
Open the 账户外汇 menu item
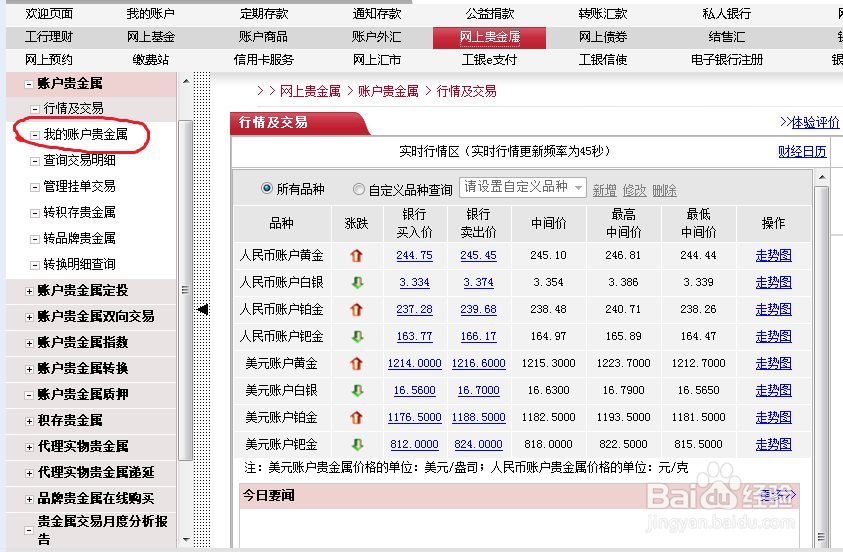click(376, 37)
